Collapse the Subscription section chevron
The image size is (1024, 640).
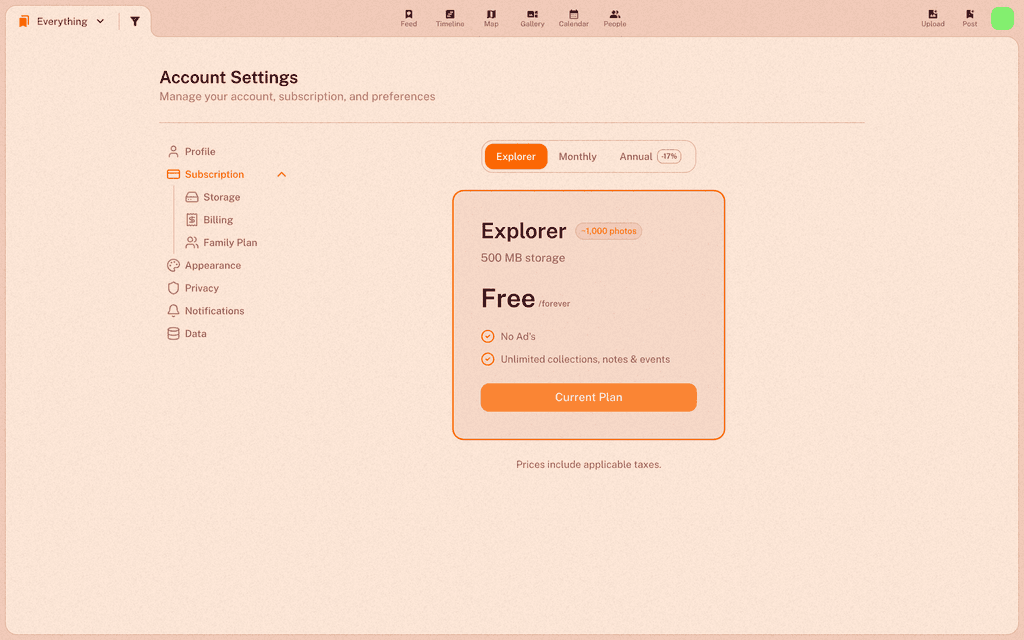coord(281,174)
